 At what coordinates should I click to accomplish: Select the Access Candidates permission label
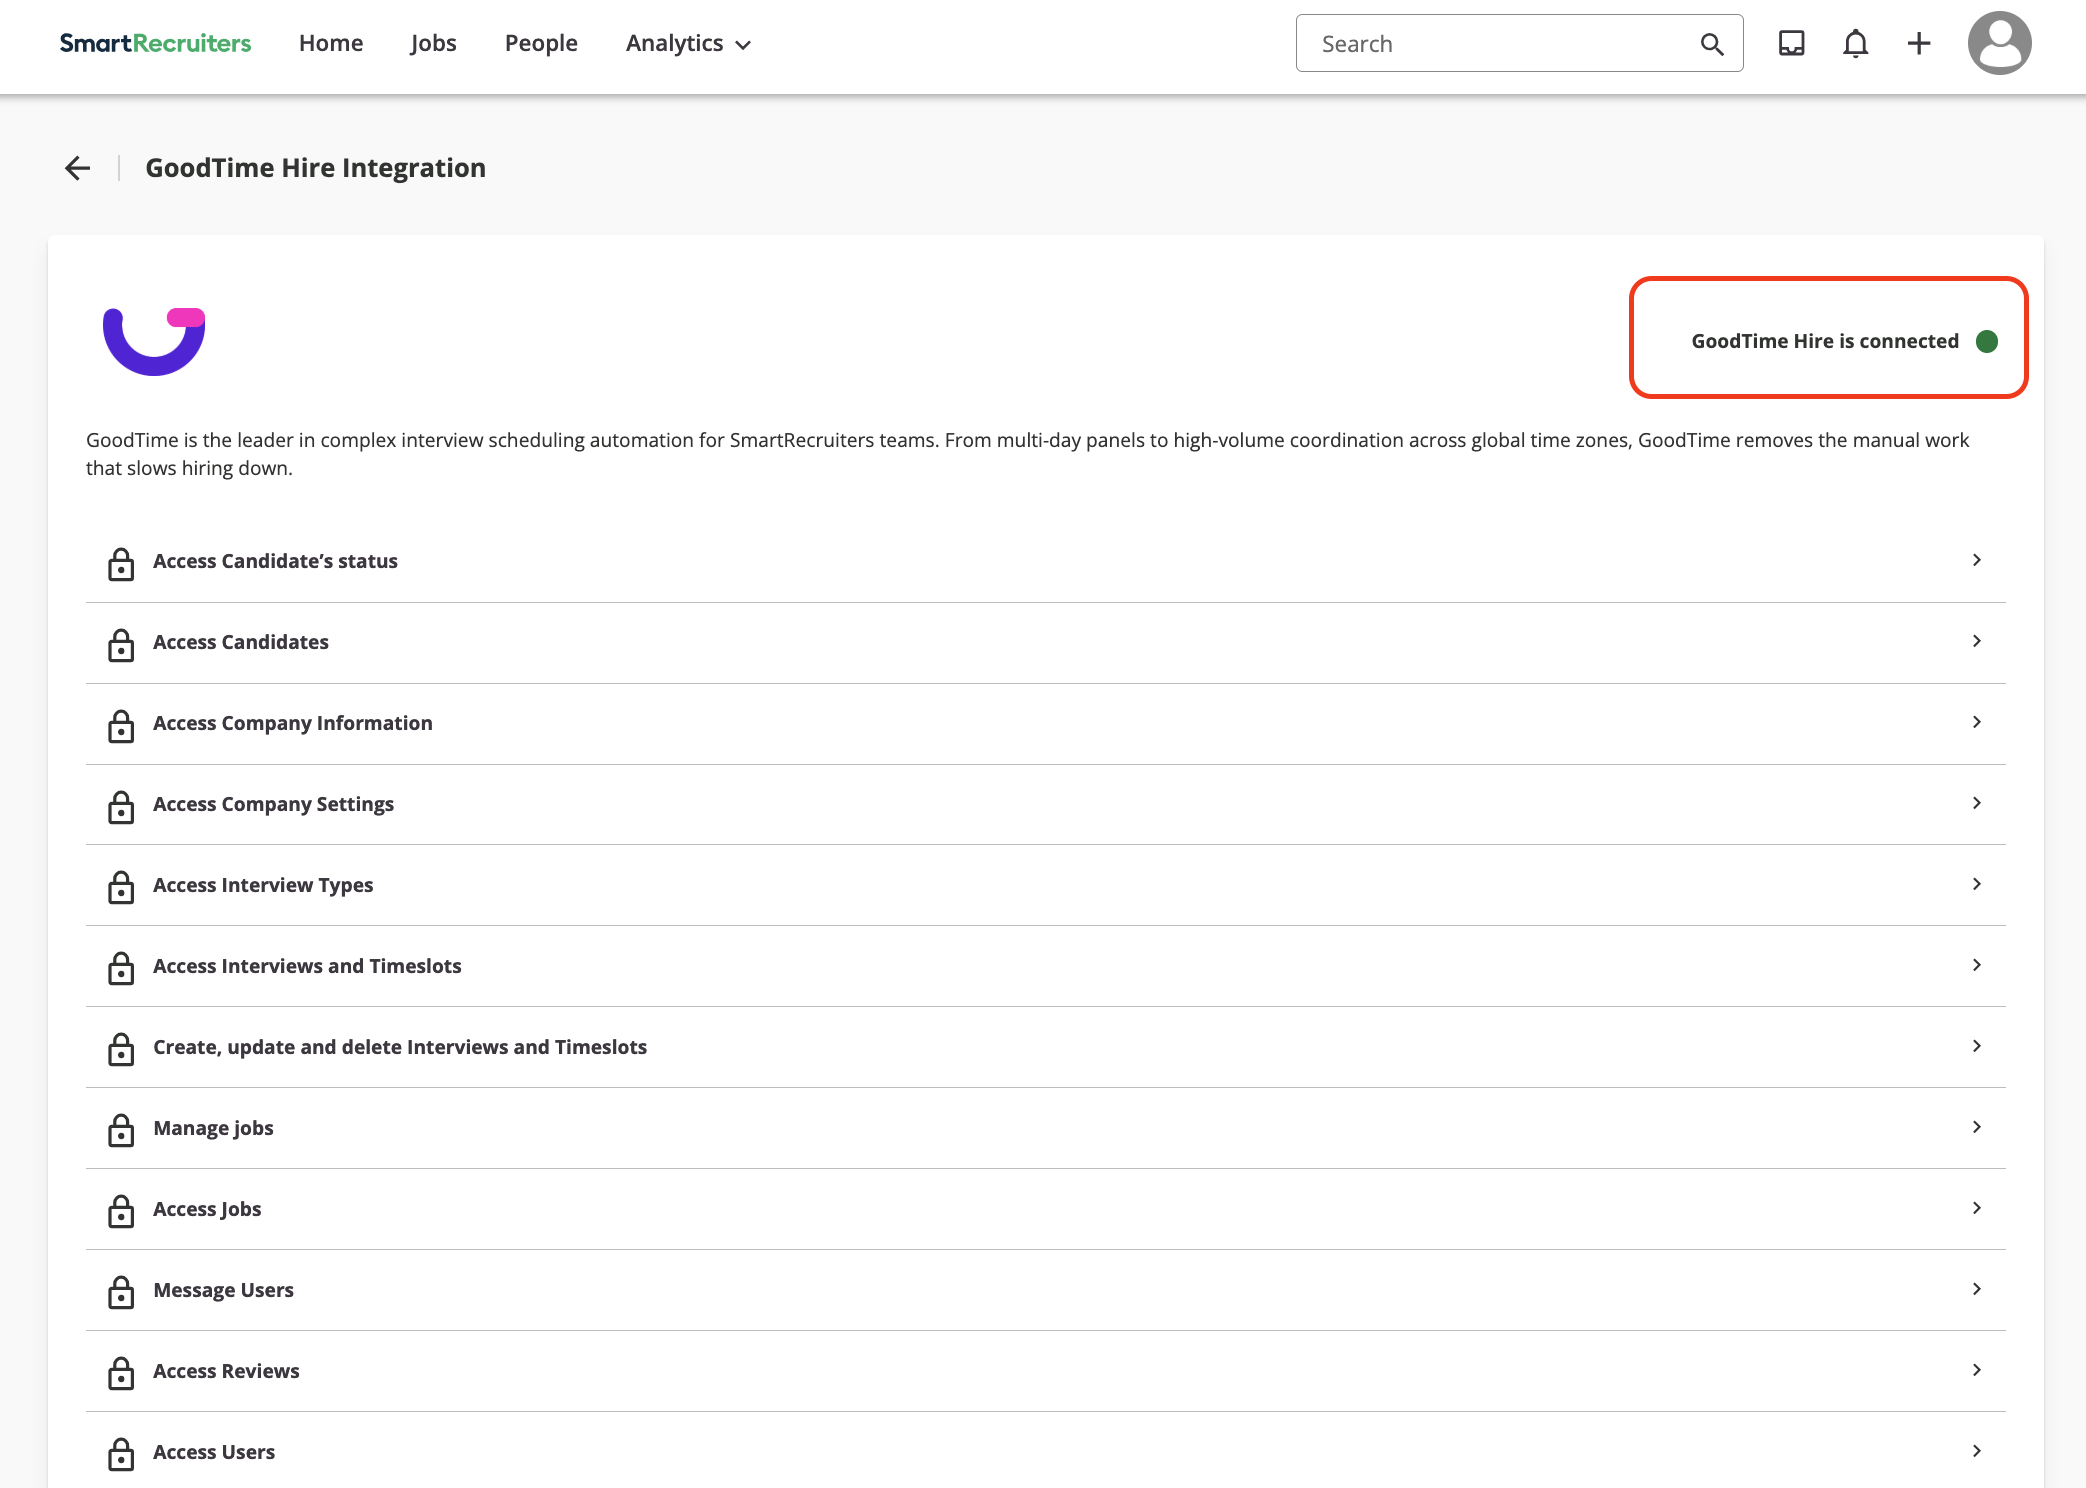tap(241, 642)
